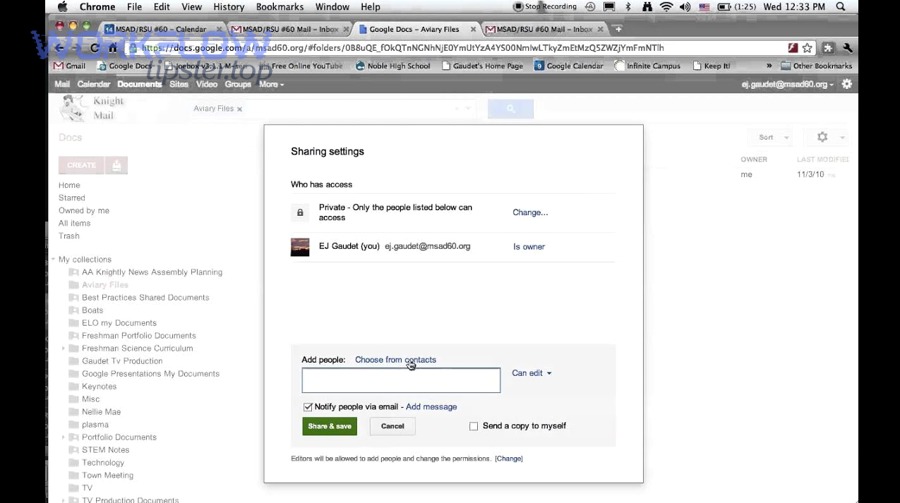
Task: Click the blue search button
Action: pyautogui.click(x=511, y=109)
